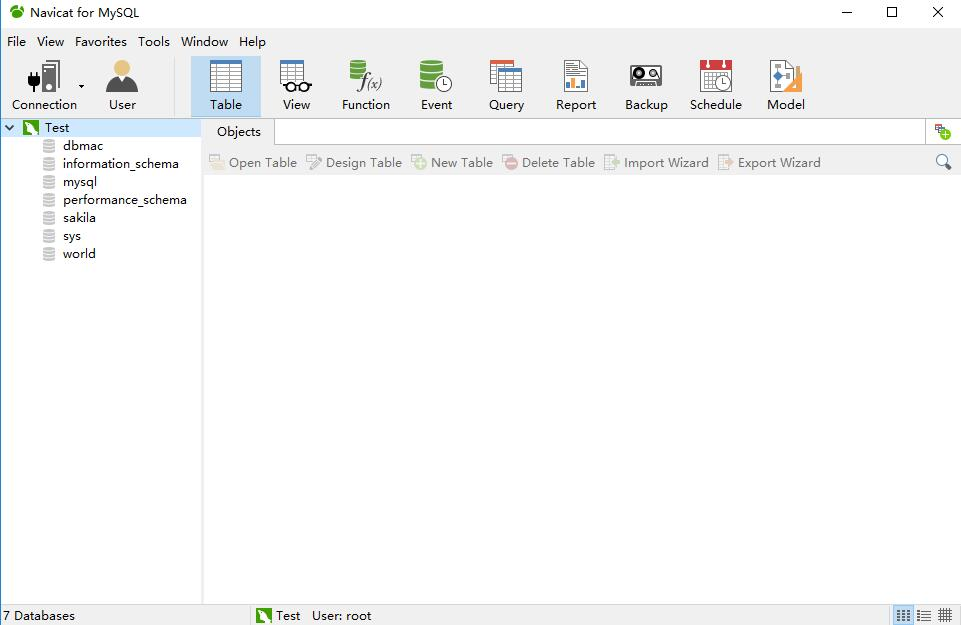Select the mysql database
Viewport: 961px width, 625px height.
tap(80, 182)
